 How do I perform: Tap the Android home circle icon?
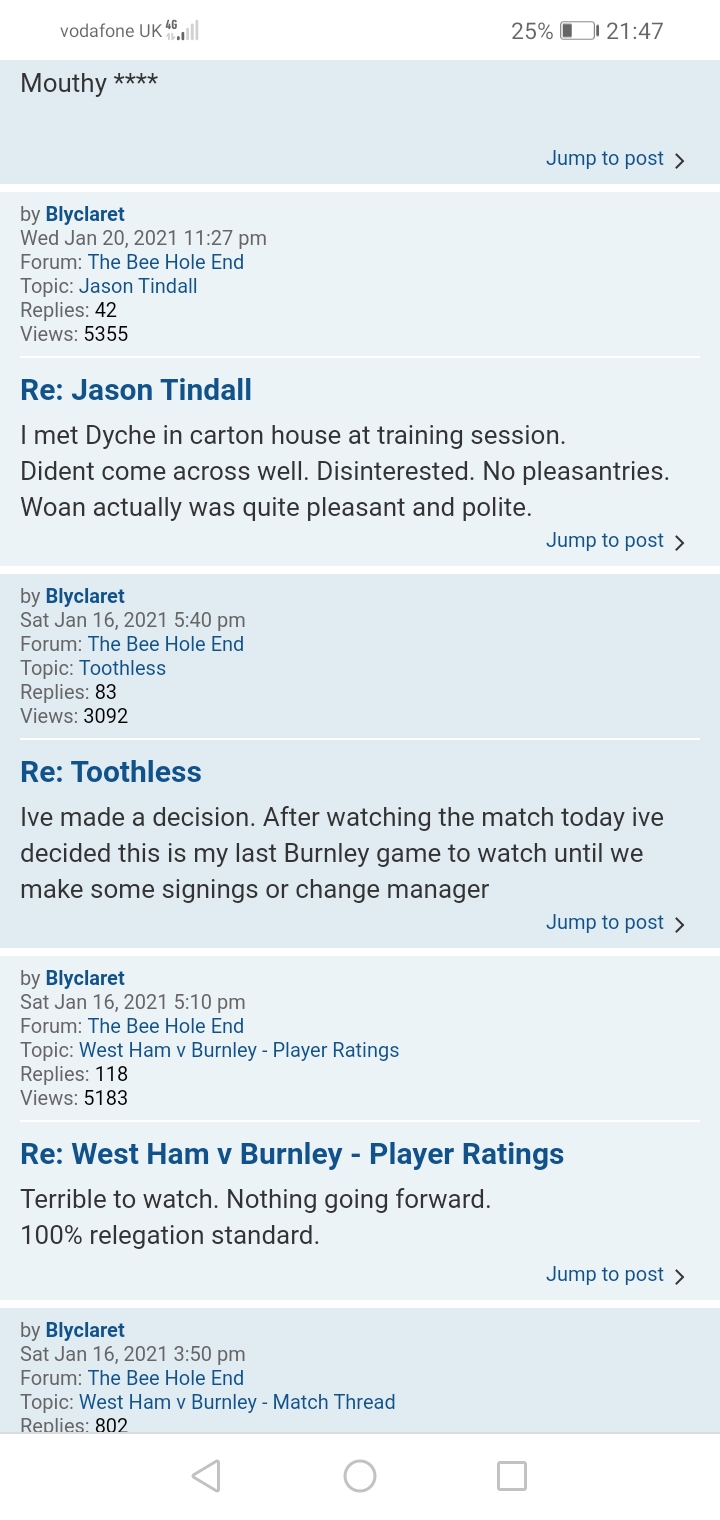point(359,1476)
